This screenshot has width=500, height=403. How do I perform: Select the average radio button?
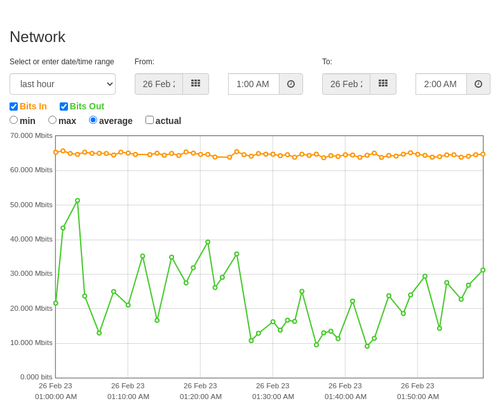tap(93, 120)
